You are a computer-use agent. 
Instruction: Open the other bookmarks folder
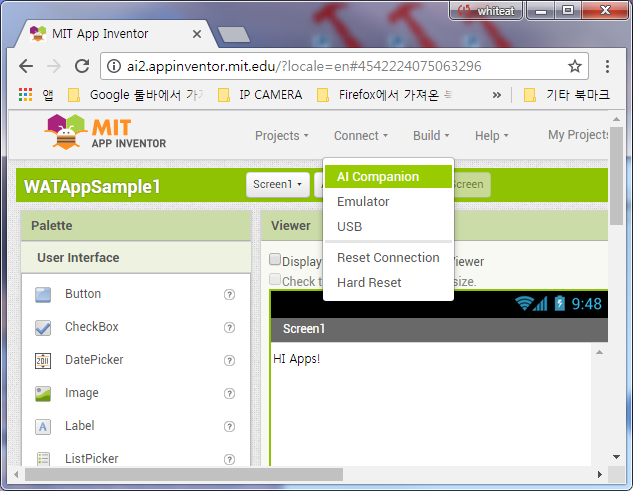[x=567, y=95]
